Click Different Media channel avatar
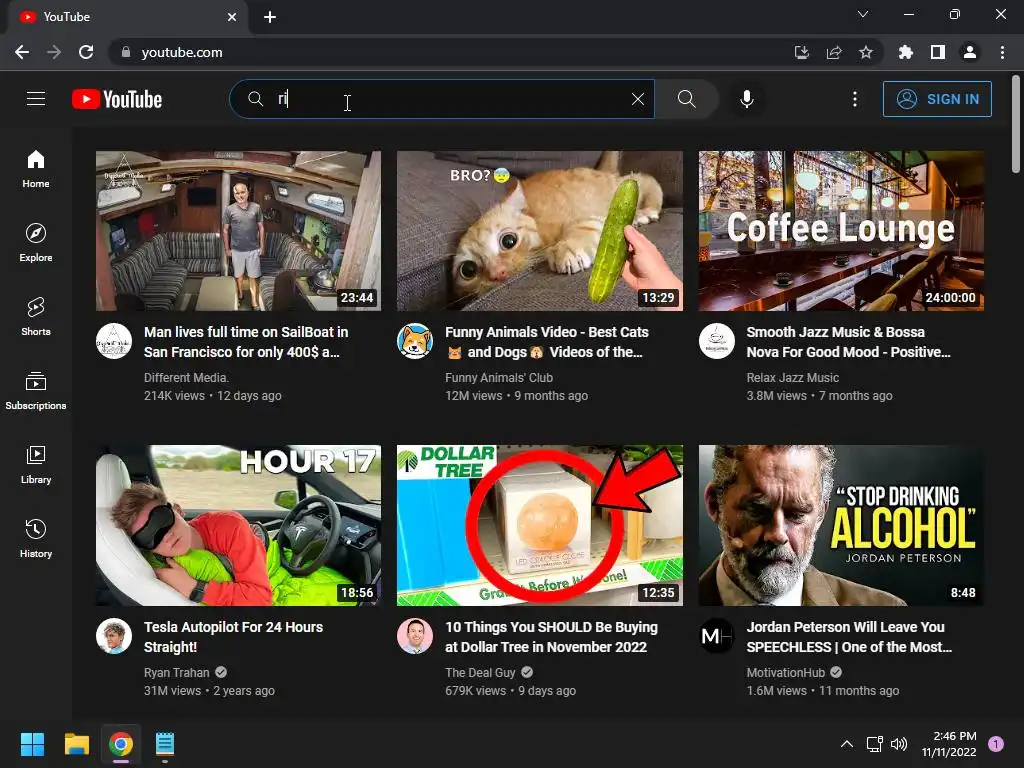Screen dimensions: 1024x768 click(x=114, y=341)
